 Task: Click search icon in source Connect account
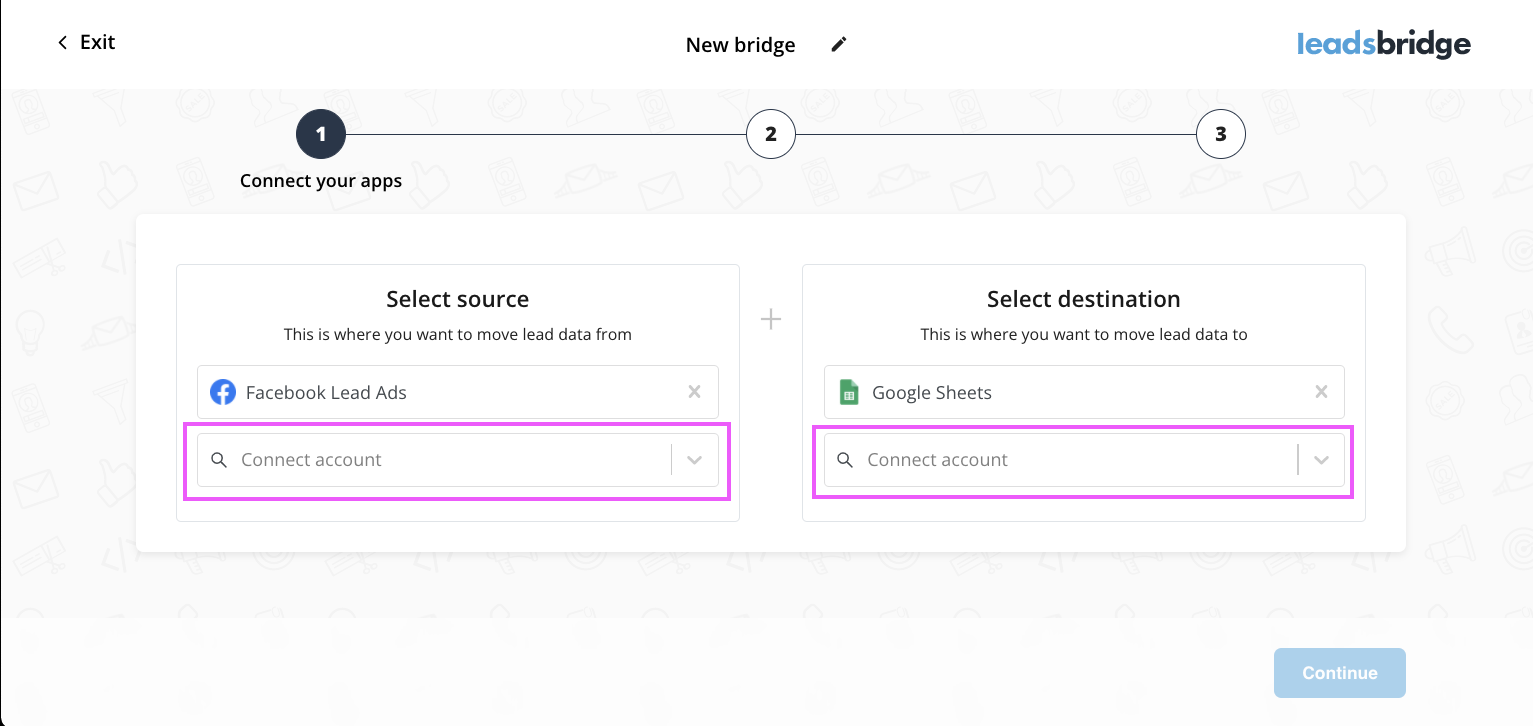[x=219, y=460]
